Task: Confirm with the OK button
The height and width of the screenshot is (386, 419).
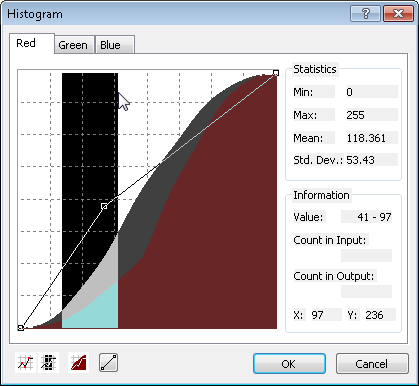Action: click(289, 364)
